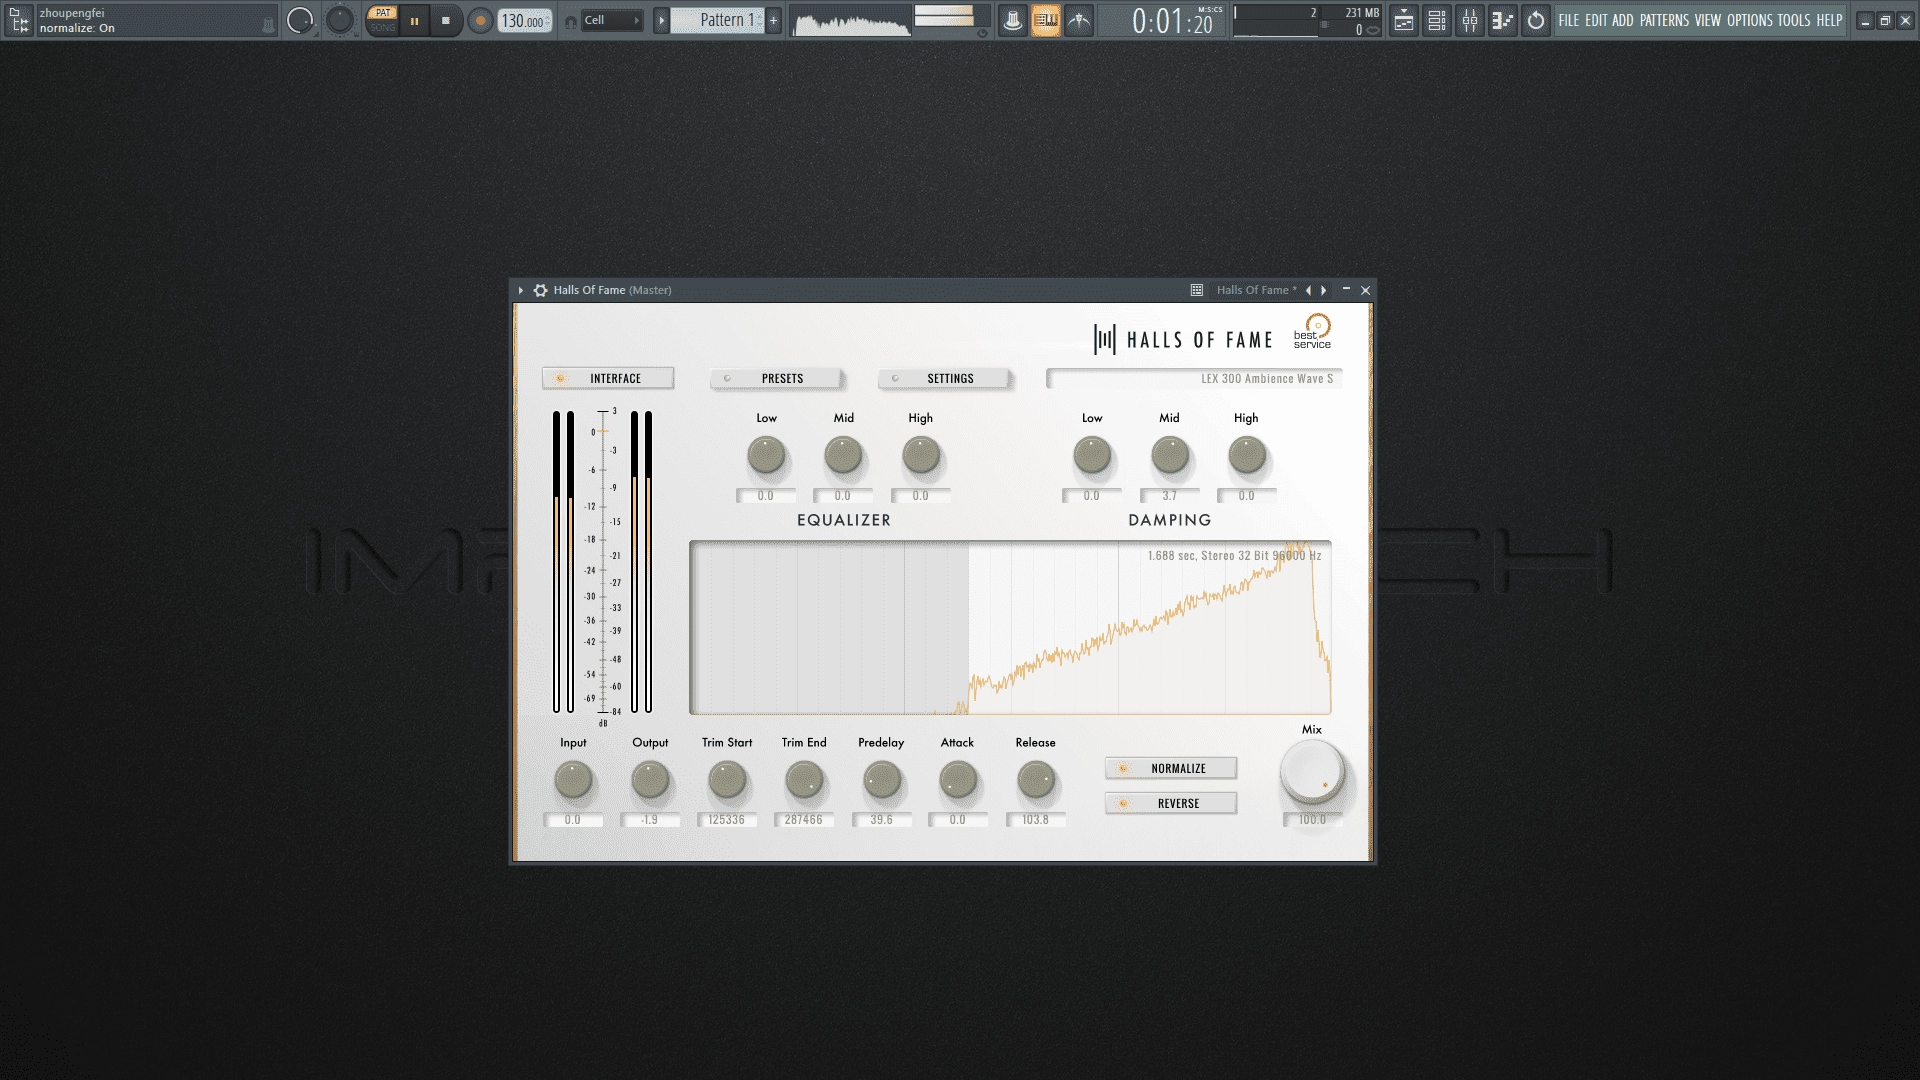Click the Equalizer Low knob
The image size is (1920, 1080).
coord(767,456)
